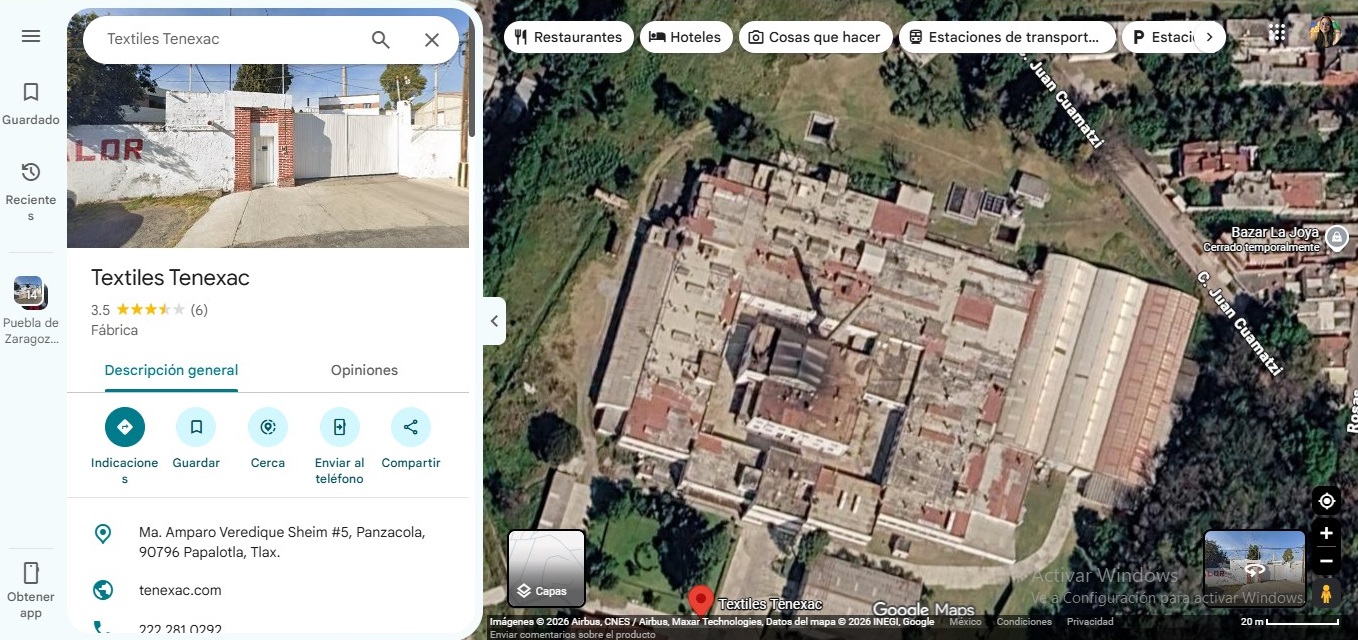The image size is (1358, 640).
Task: Open Google account profile picture
Action: [1326, 32]
